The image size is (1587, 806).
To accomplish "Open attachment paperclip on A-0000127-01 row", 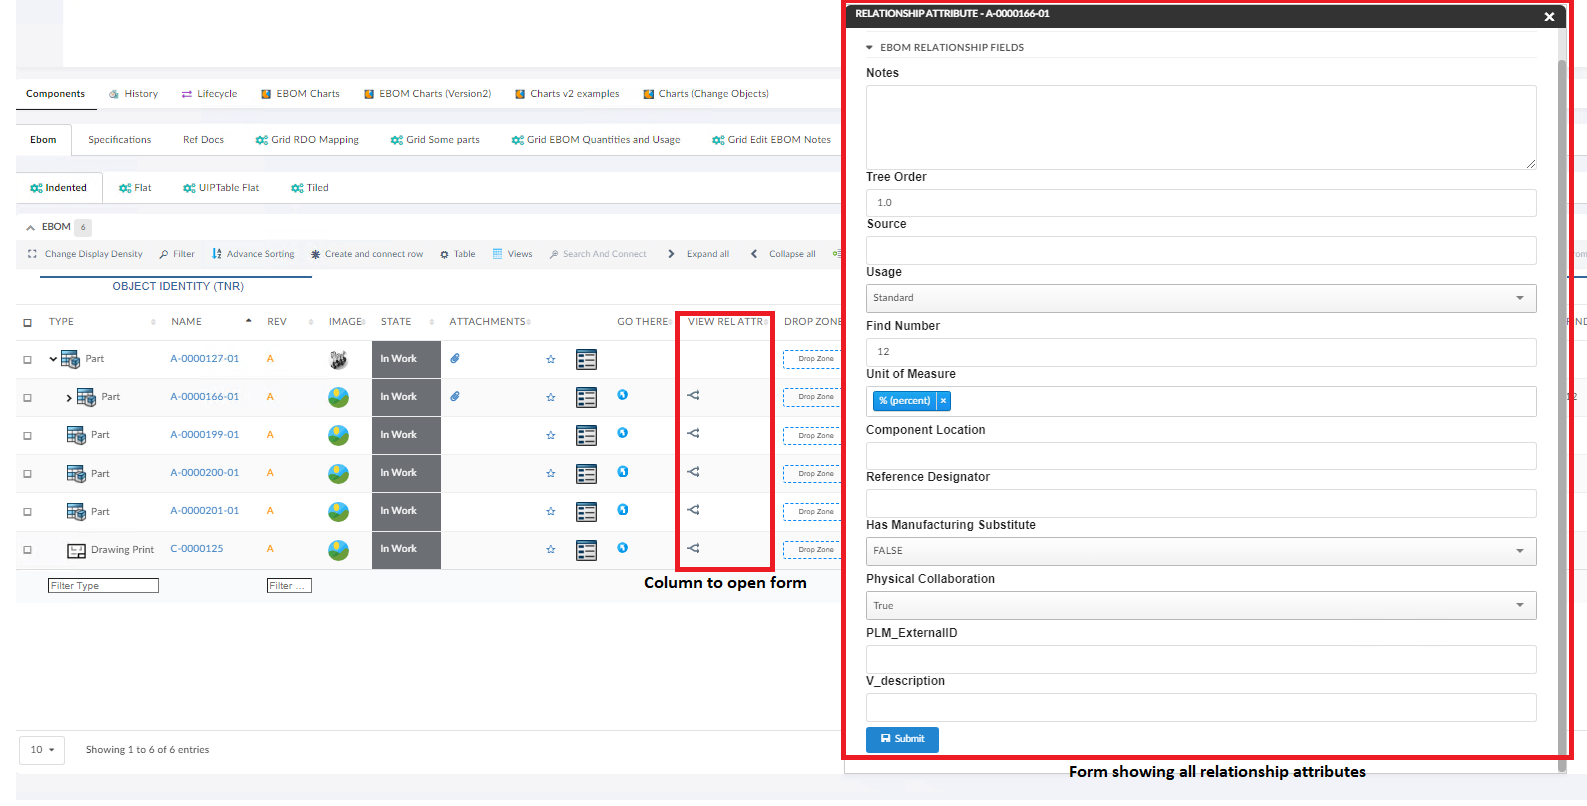I will [455, 358].
